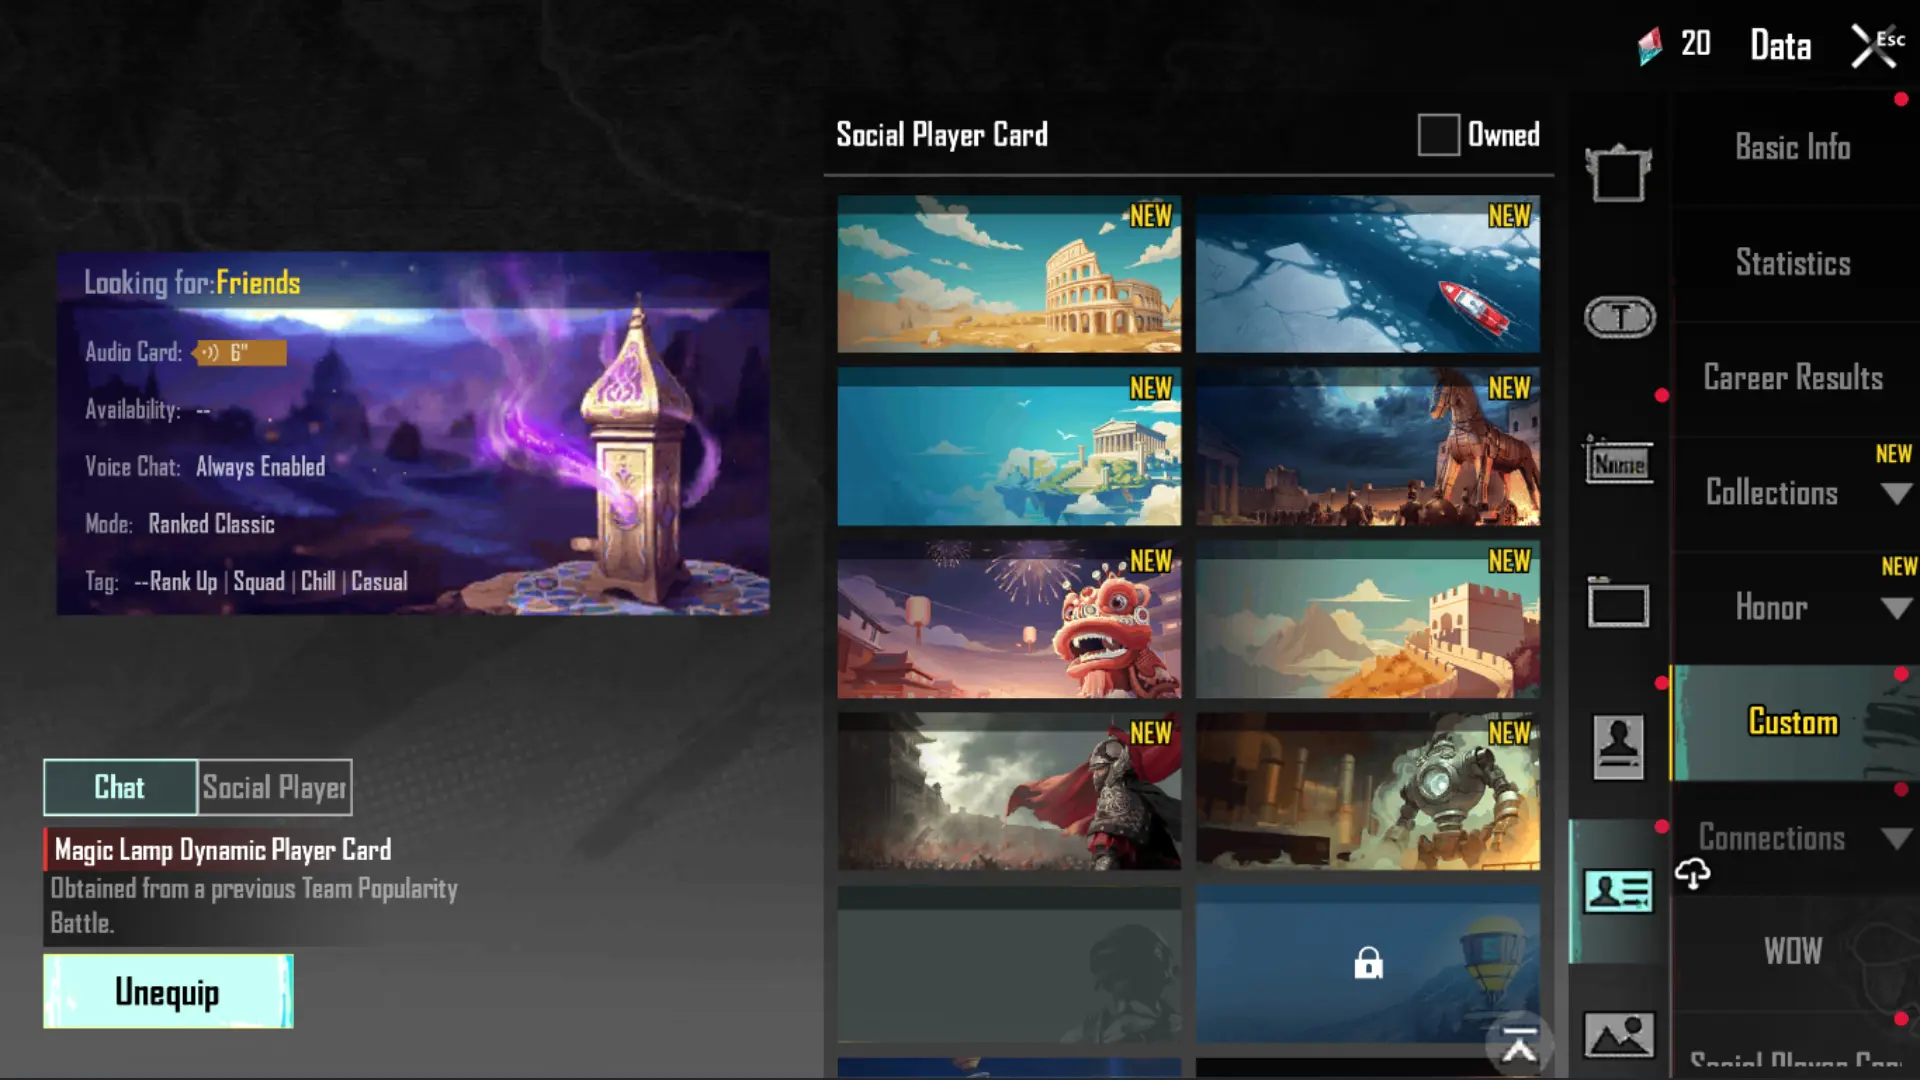Image resolution: width=1920 pixels, height=1080 pixels.
Task: Expand the Honor section arrow
Action: 1895,608
